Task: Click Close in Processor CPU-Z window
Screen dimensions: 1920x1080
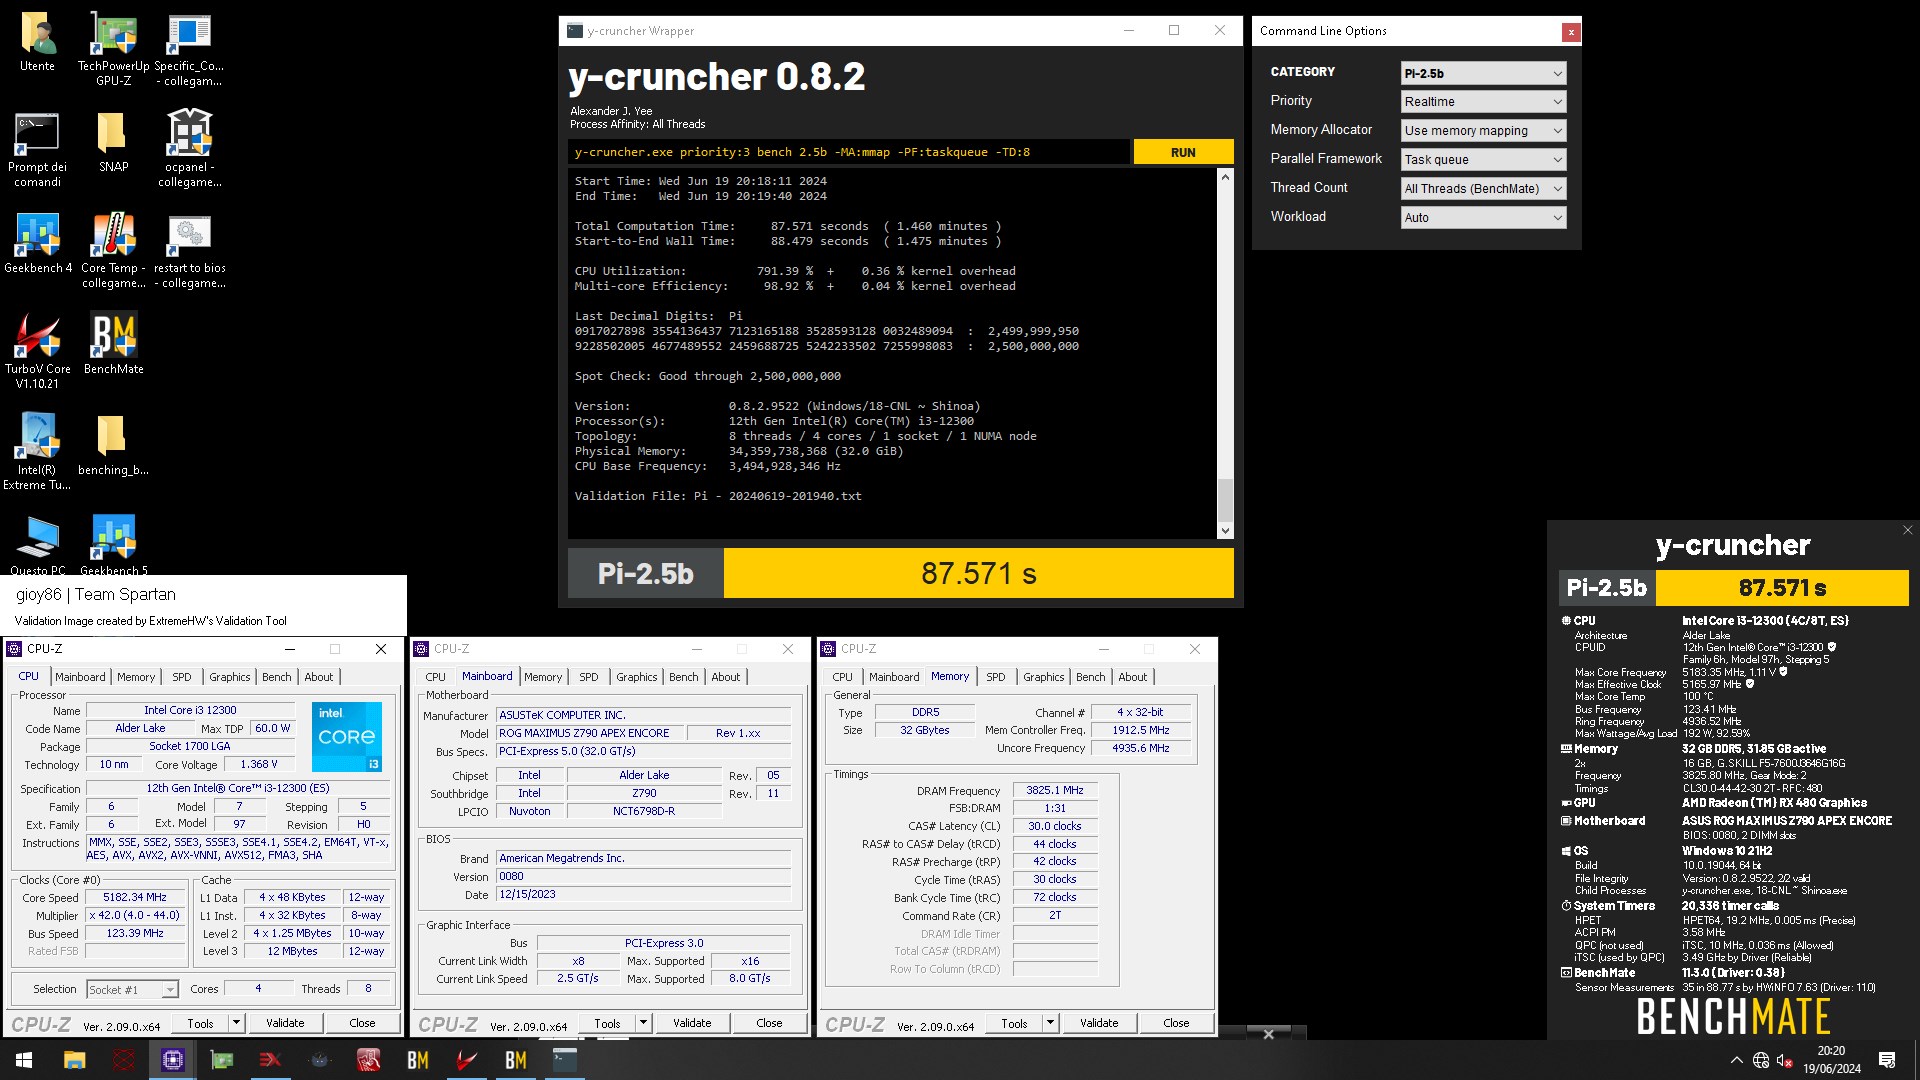Action: pyautogui.click(x=362, y=1023)
